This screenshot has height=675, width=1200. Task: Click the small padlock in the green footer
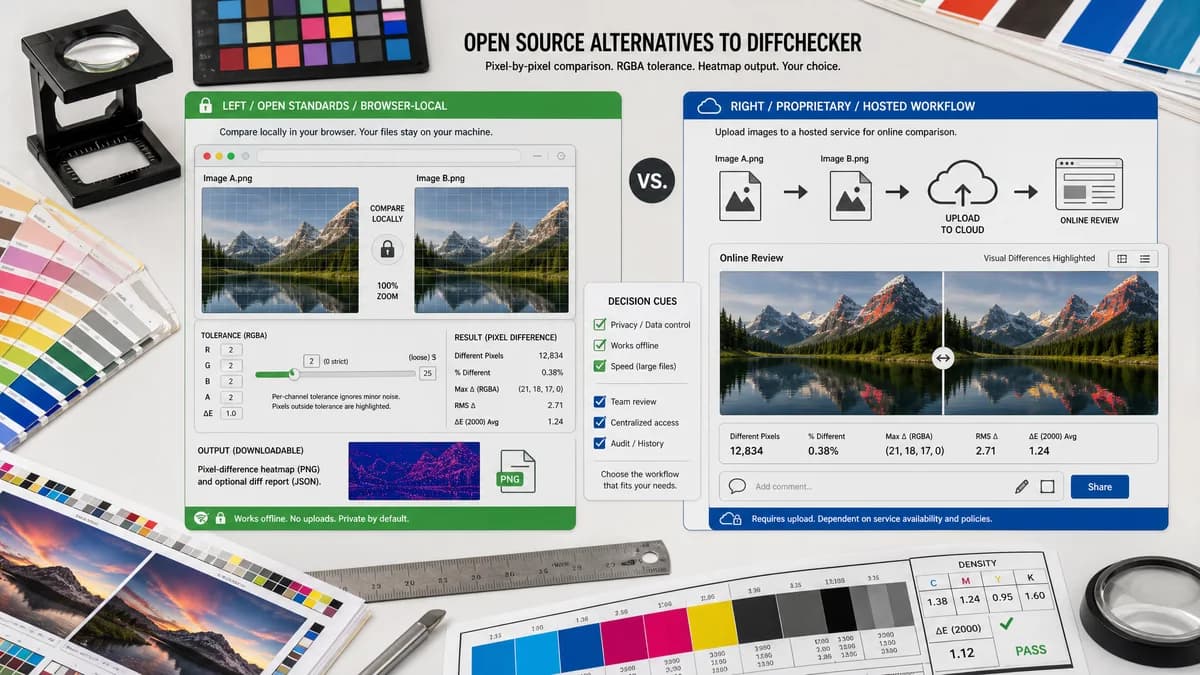(x=219, y=518)
